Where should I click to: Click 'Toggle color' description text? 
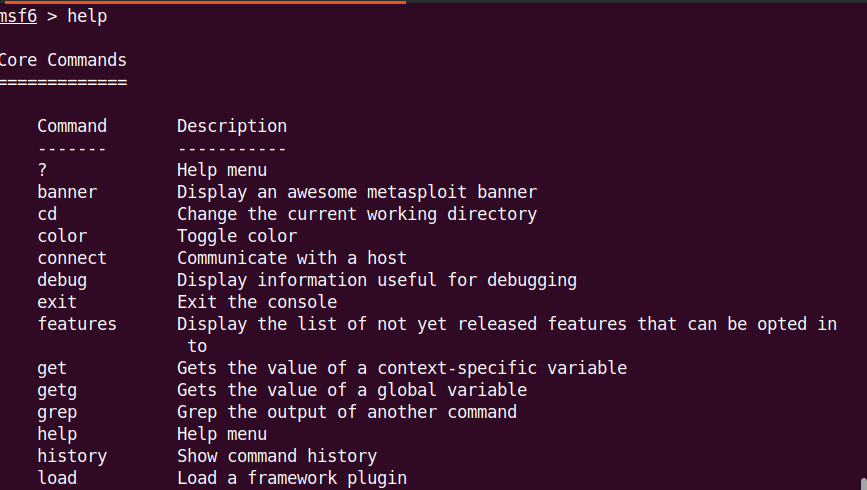point(237,236)
